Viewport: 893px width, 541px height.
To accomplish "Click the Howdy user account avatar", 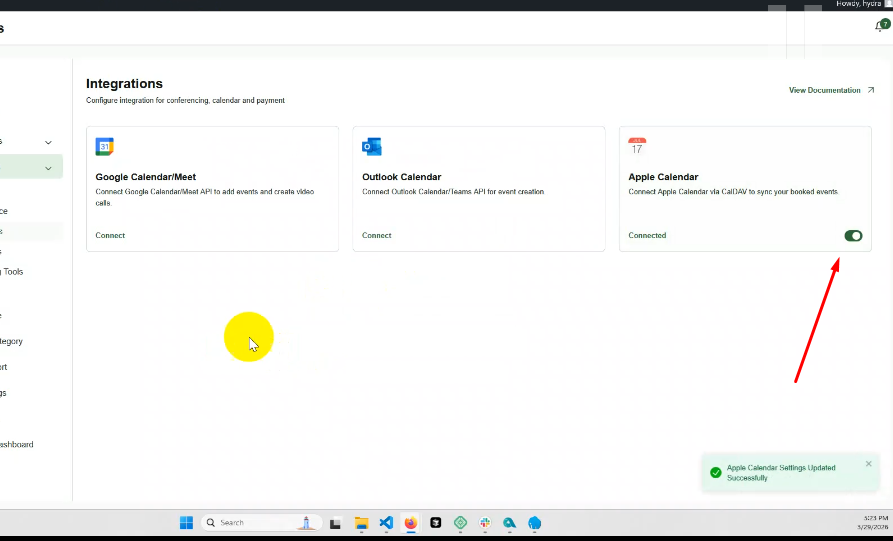I will coord(887,4).
